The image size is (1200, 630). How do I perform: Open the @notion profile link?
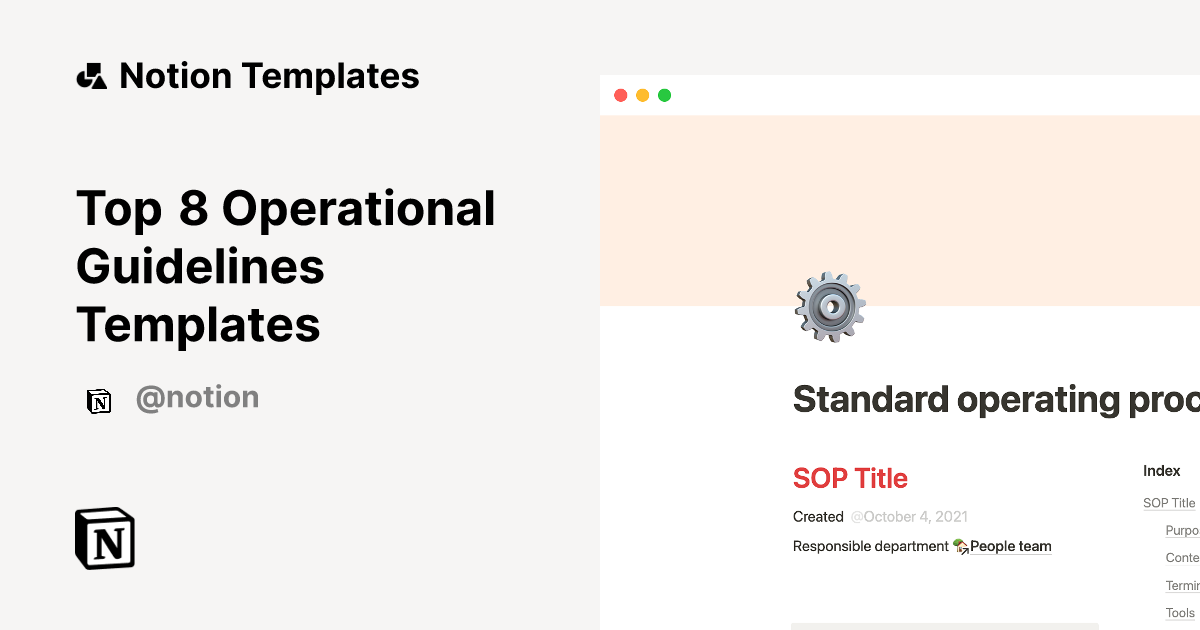coord(197,398)
